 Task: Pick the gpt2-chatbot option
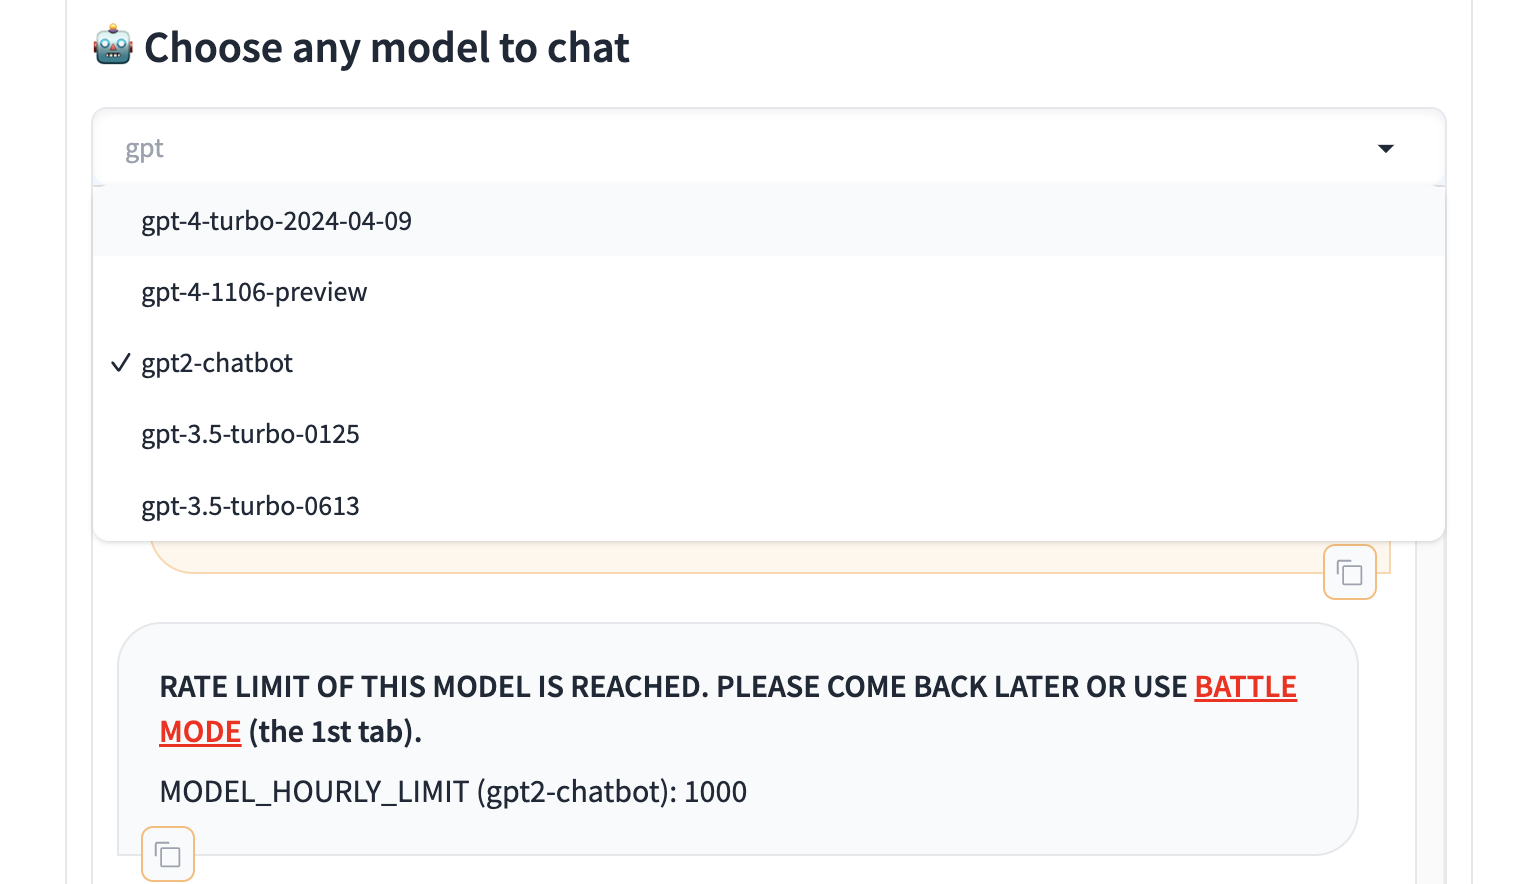point(768,363)
